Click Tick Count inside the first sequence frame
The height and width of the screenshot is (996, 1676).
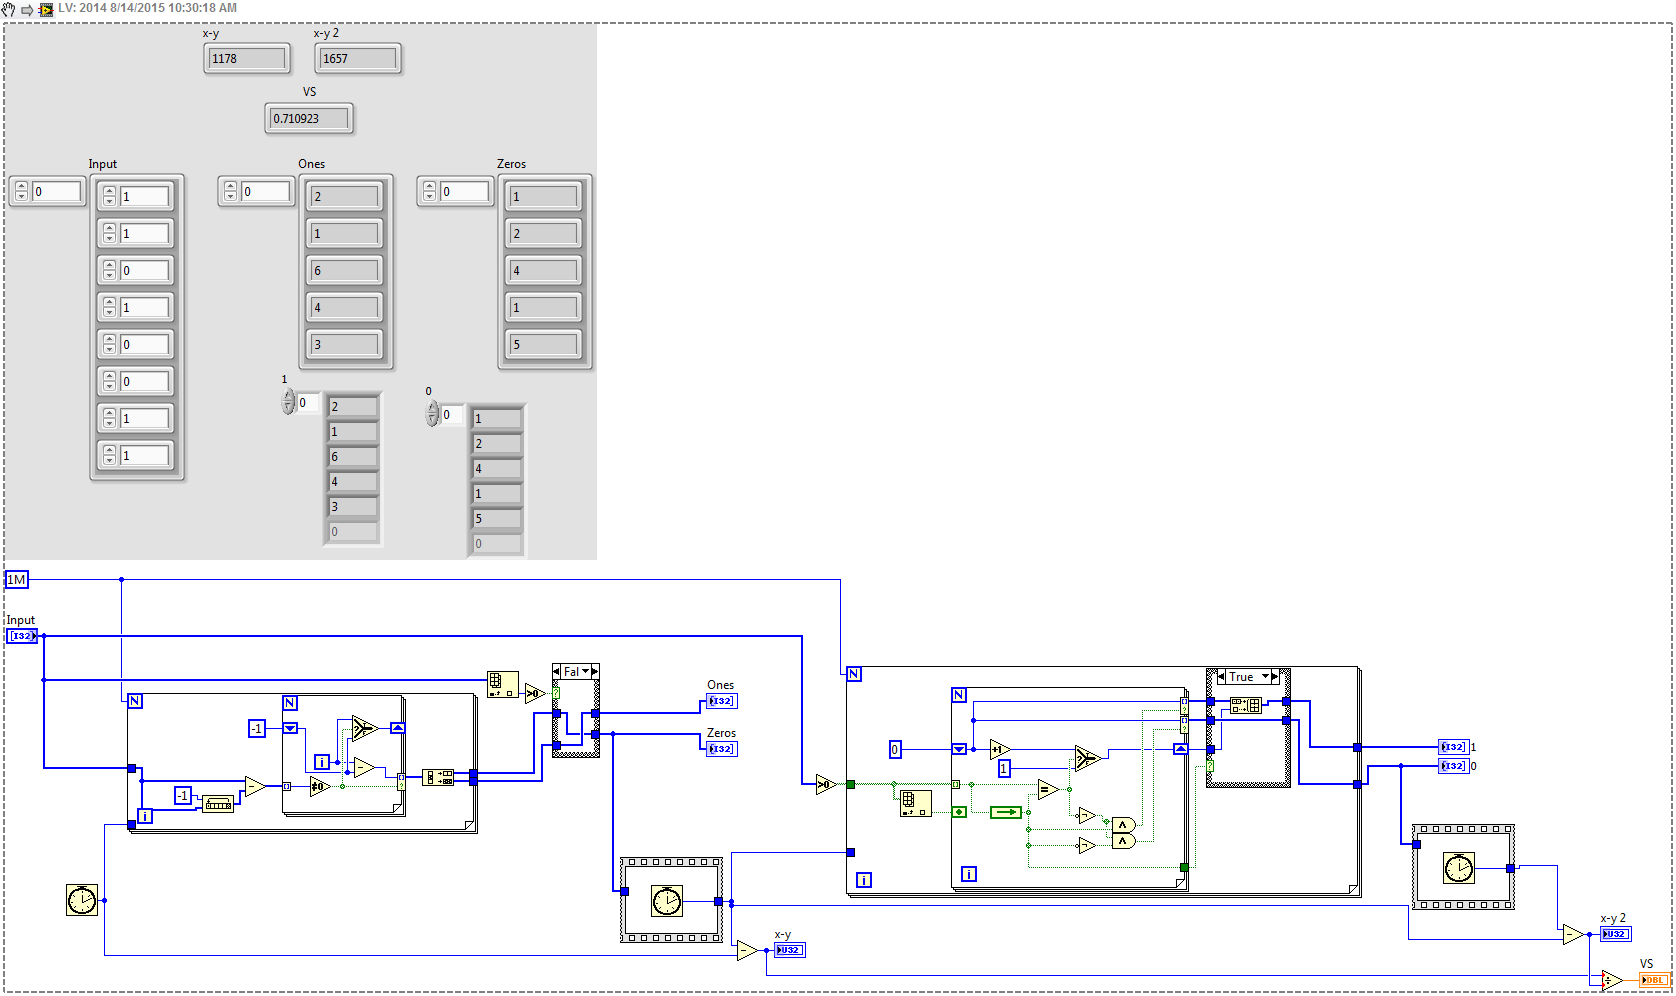tap(667, 902)
